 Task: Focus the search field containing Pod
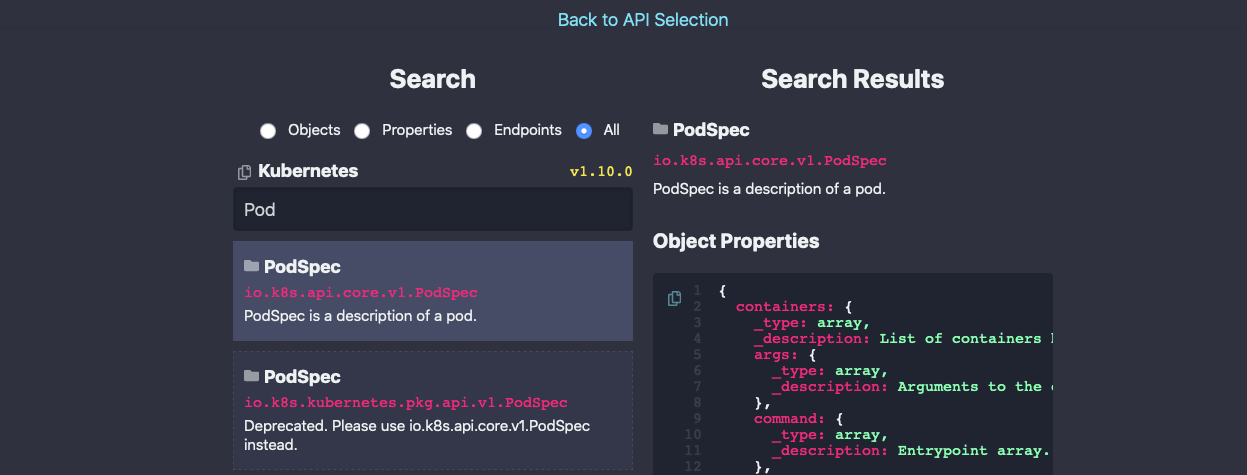coord(432,210)
